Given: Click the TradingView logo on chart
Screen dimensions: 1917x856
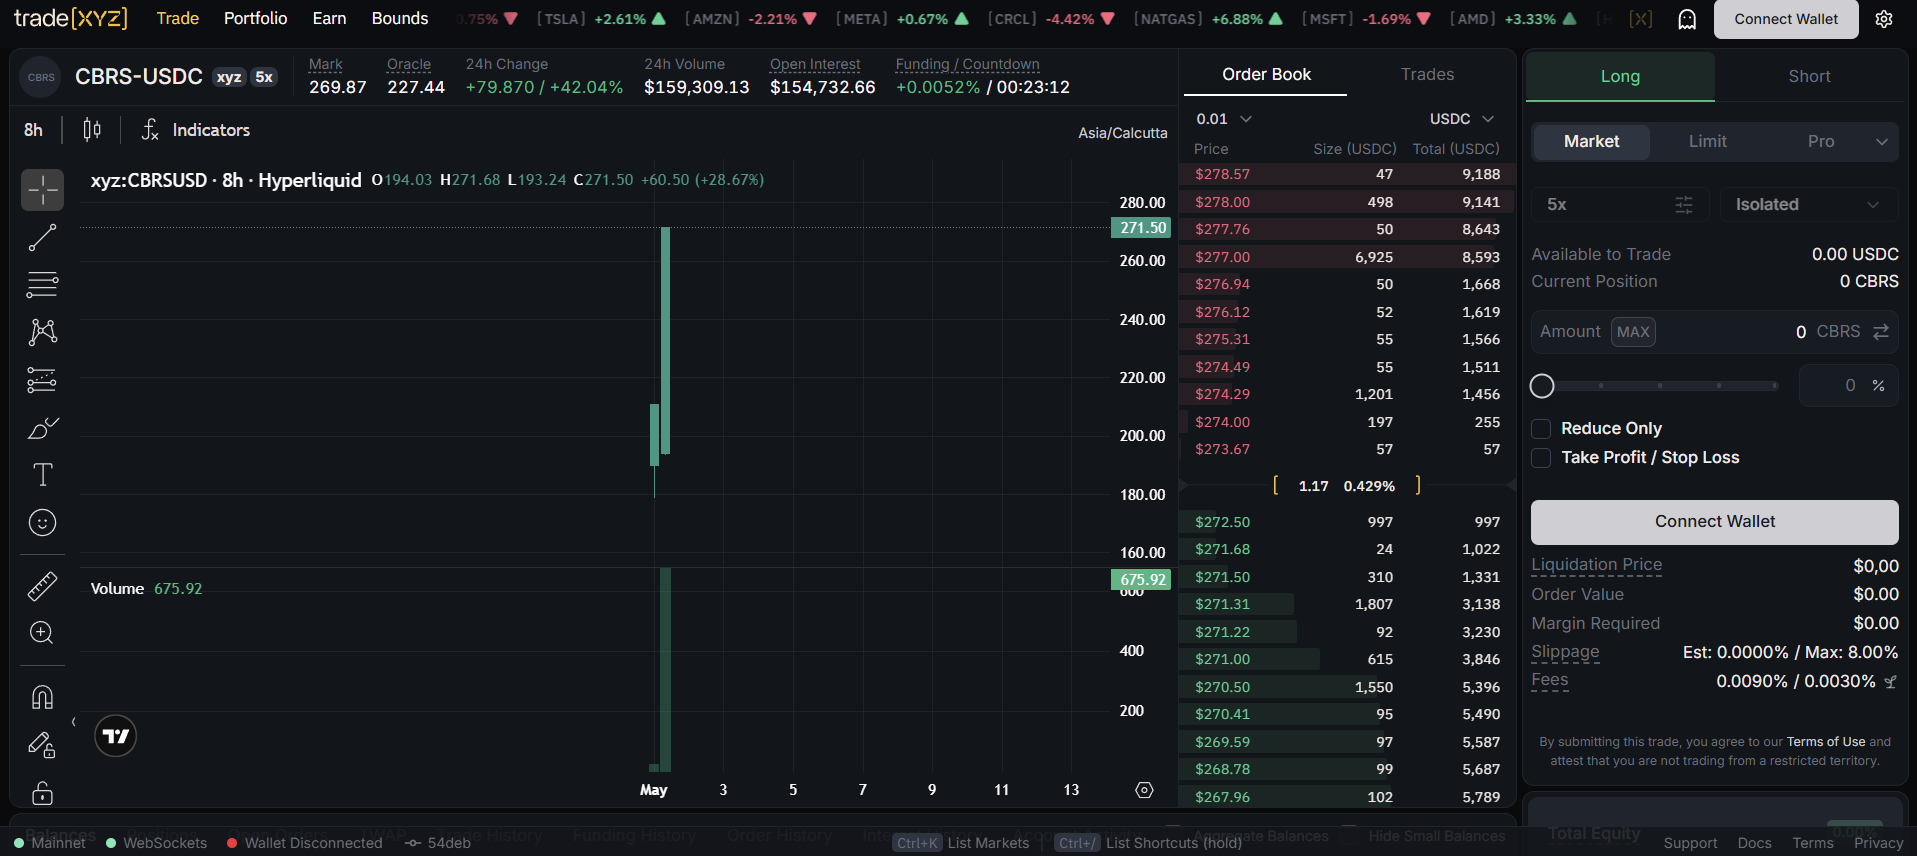Looking at the screenshot, I should pyautogui.click(x=116, y=736).
